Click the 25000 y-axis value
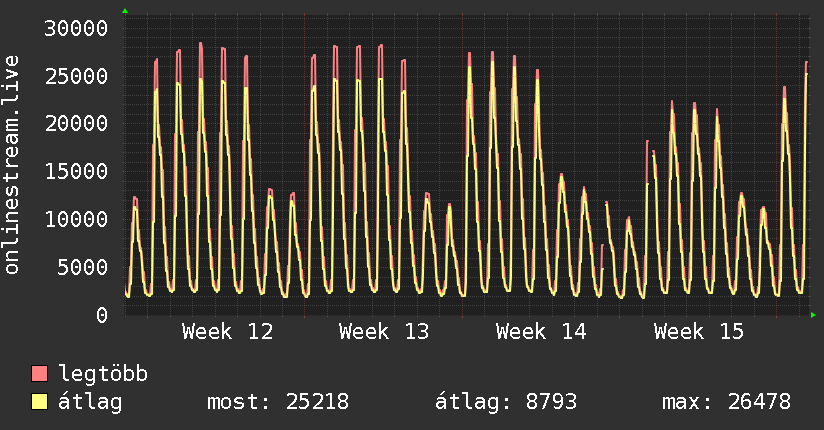This screenshot has width=824, height=430. (x=76, y=76)
